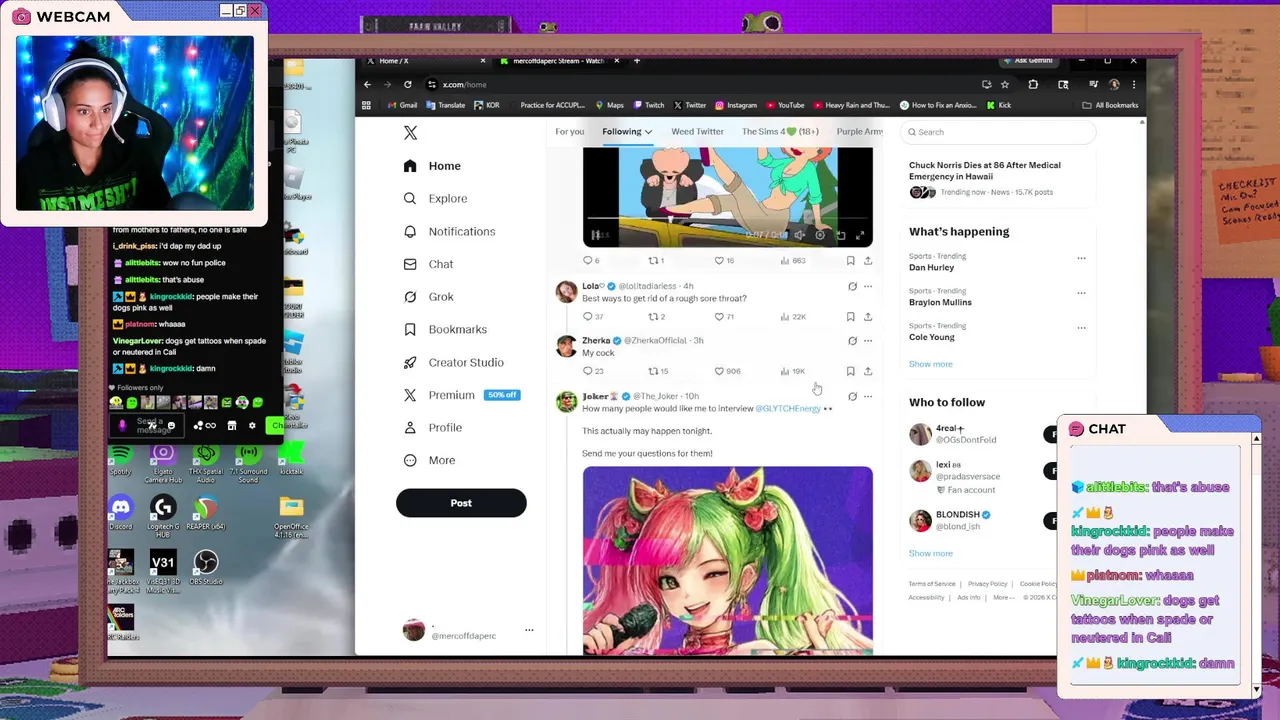The height and width of the screenshot is (720, 1280).
Task: Open more menu for Cole Young trend
Action: pos(1081,328)
